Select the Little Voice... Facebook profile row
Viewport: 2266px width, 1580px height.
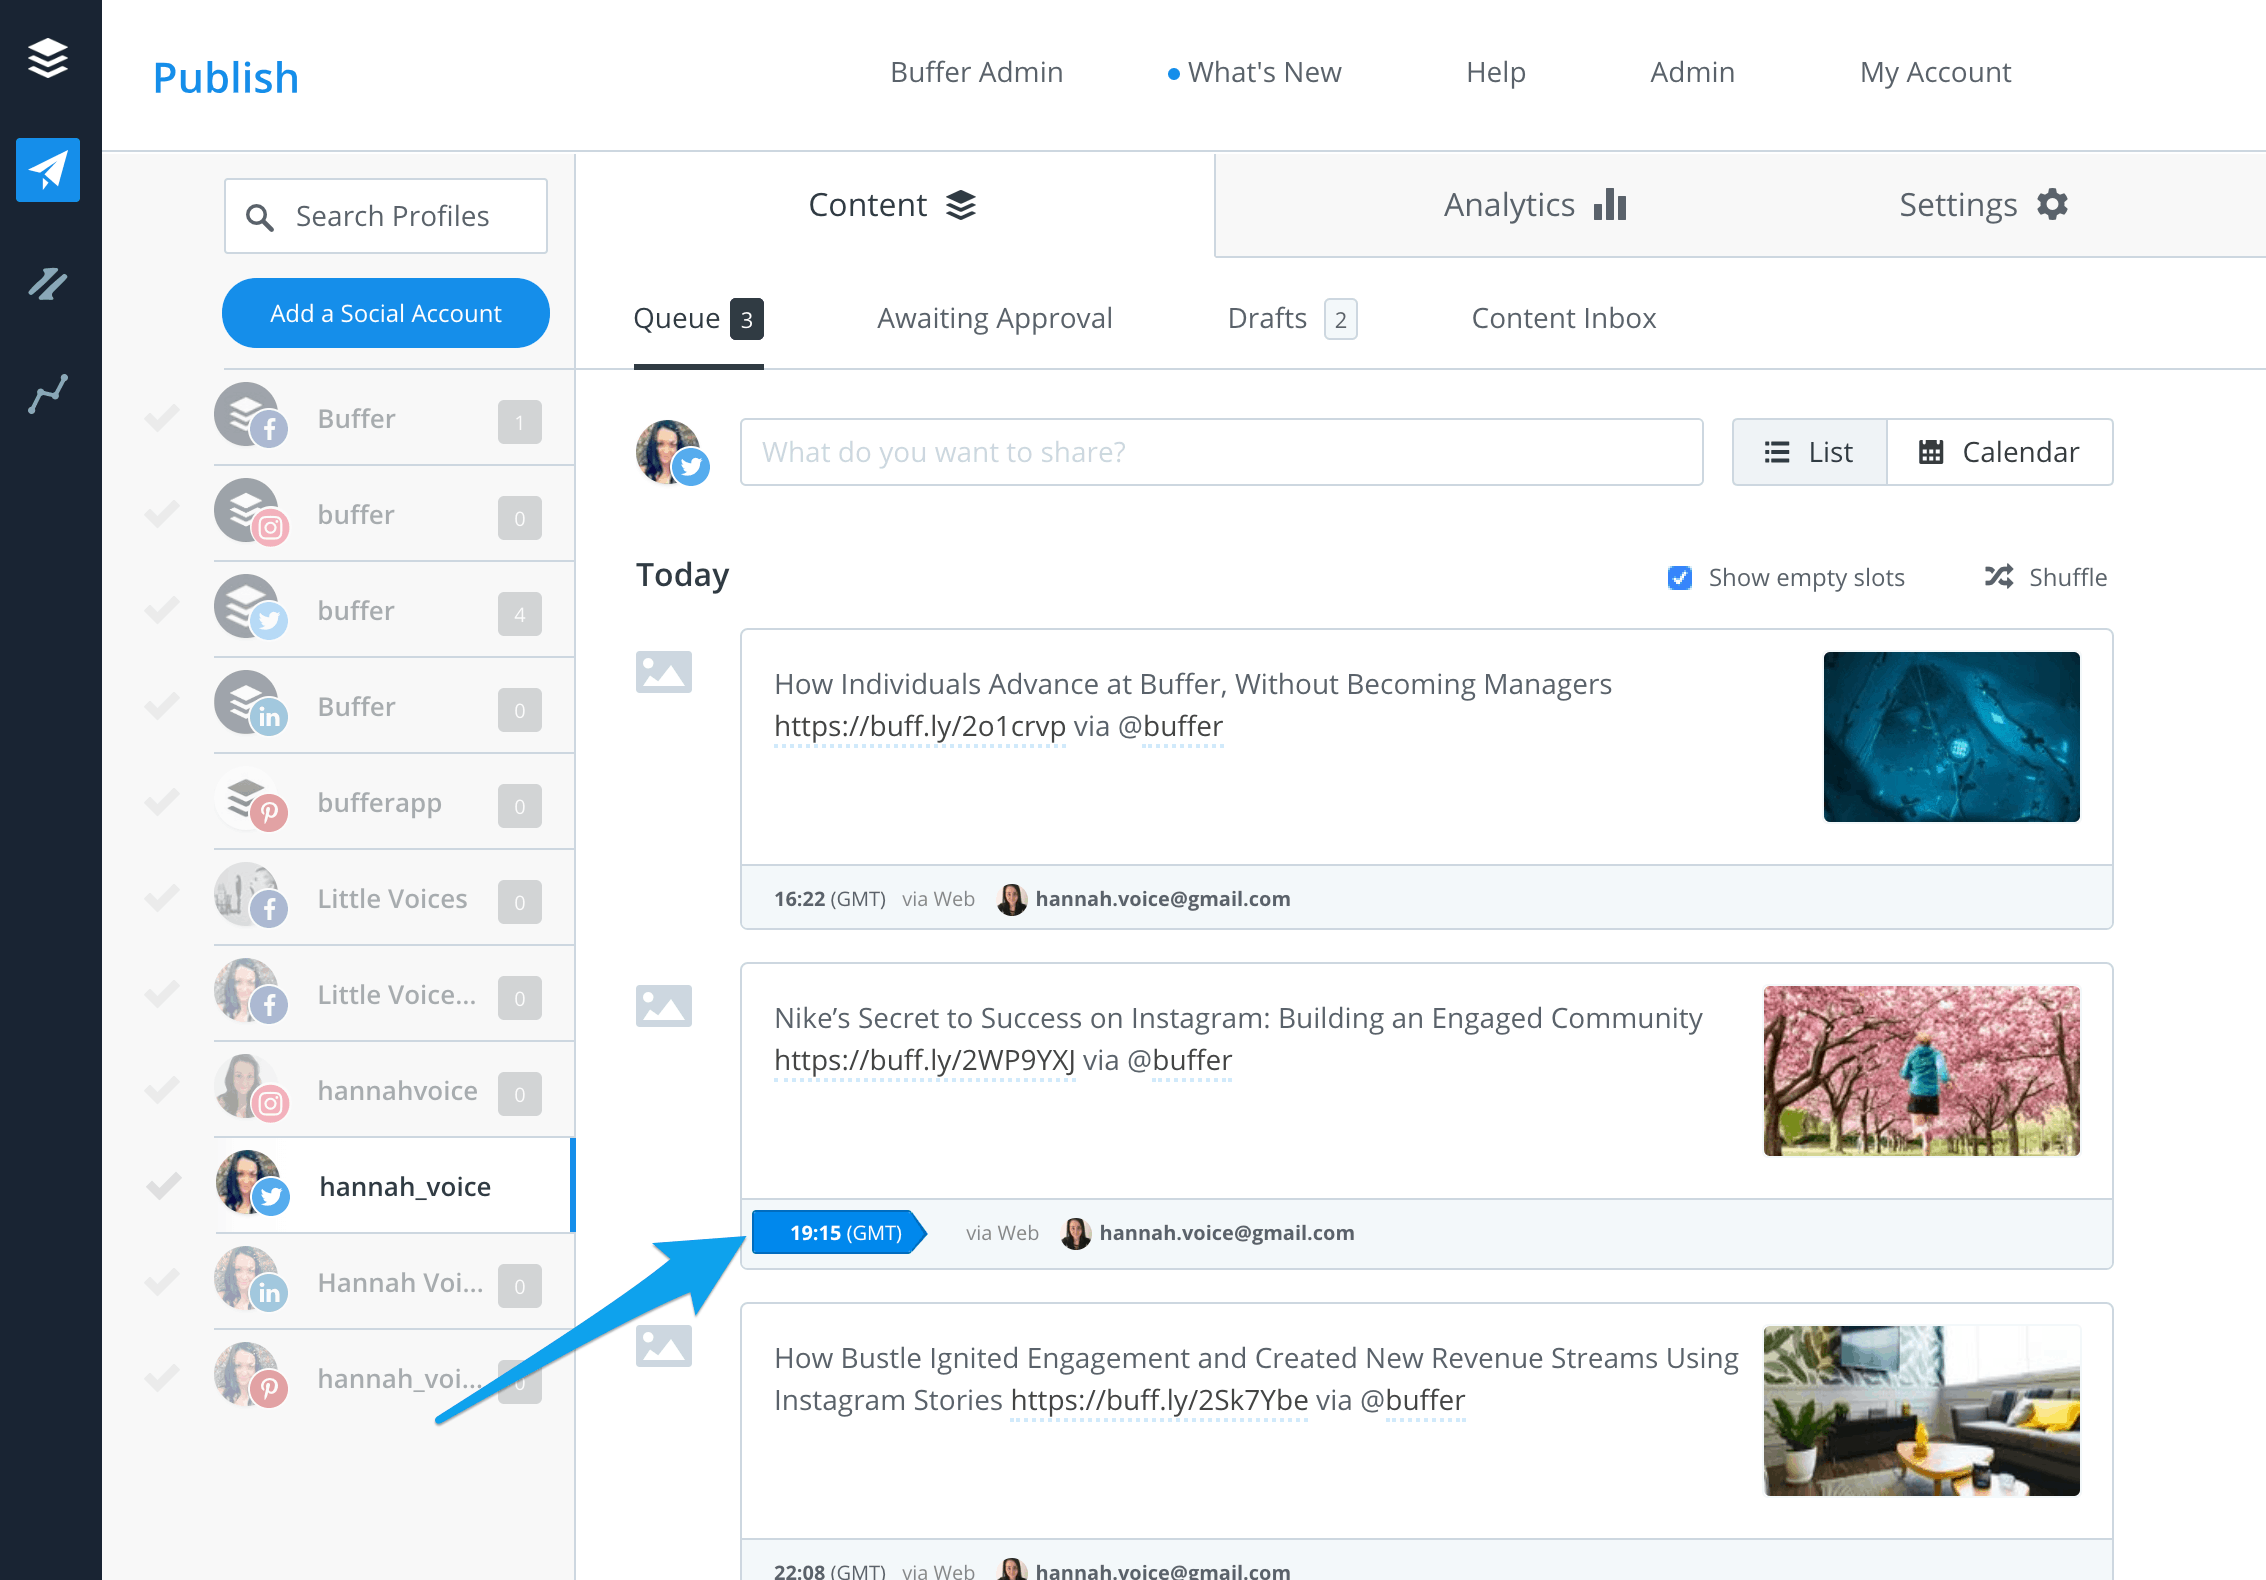tap(394, 994)
